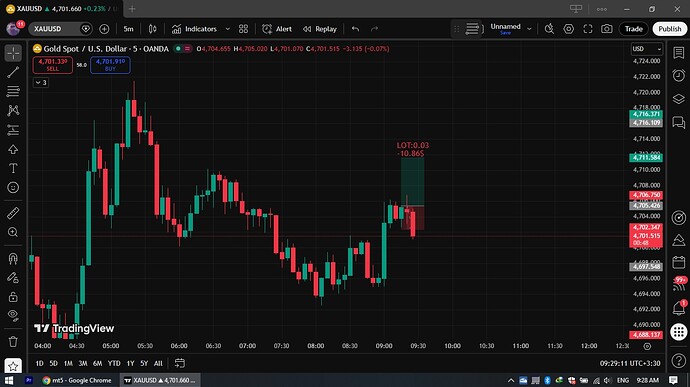Select the All date range
The image size is (690, 387).
[158, 363]
